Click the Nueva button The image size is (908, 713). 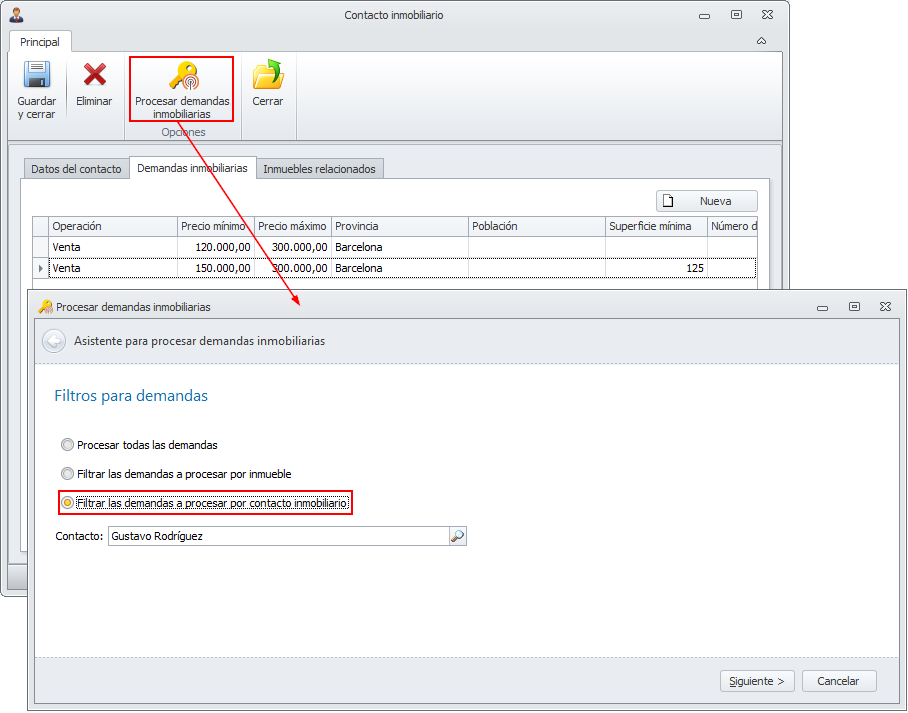pos(706,201)
